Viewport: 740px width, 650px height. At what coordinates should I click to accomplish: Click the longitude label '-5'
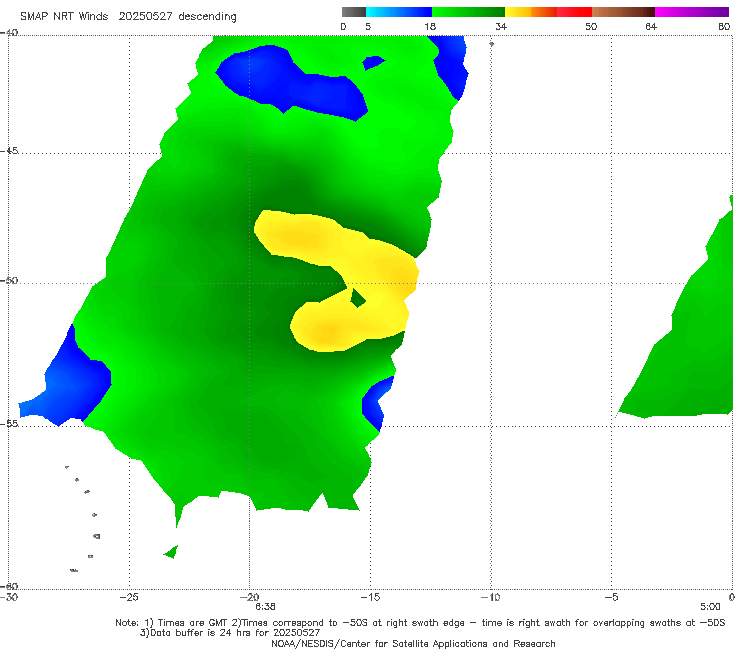[x=611, y=597]
